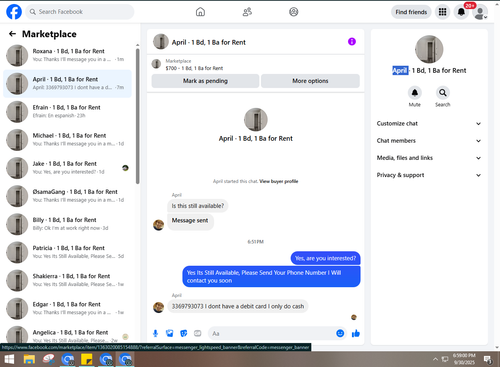Open Windows action center notifications icon

click(x=488, y=359)
